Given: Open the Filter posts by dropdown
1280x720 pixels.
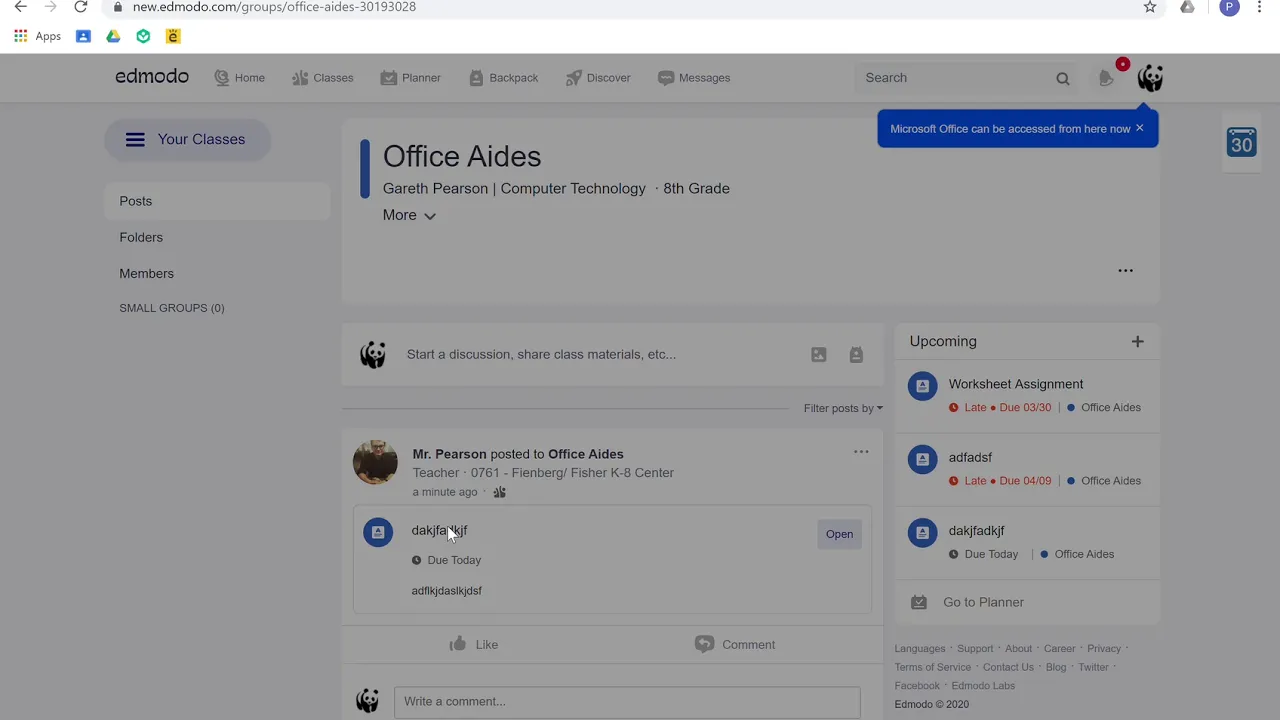Looking at the screenshot, I should [x=843, y=408].
